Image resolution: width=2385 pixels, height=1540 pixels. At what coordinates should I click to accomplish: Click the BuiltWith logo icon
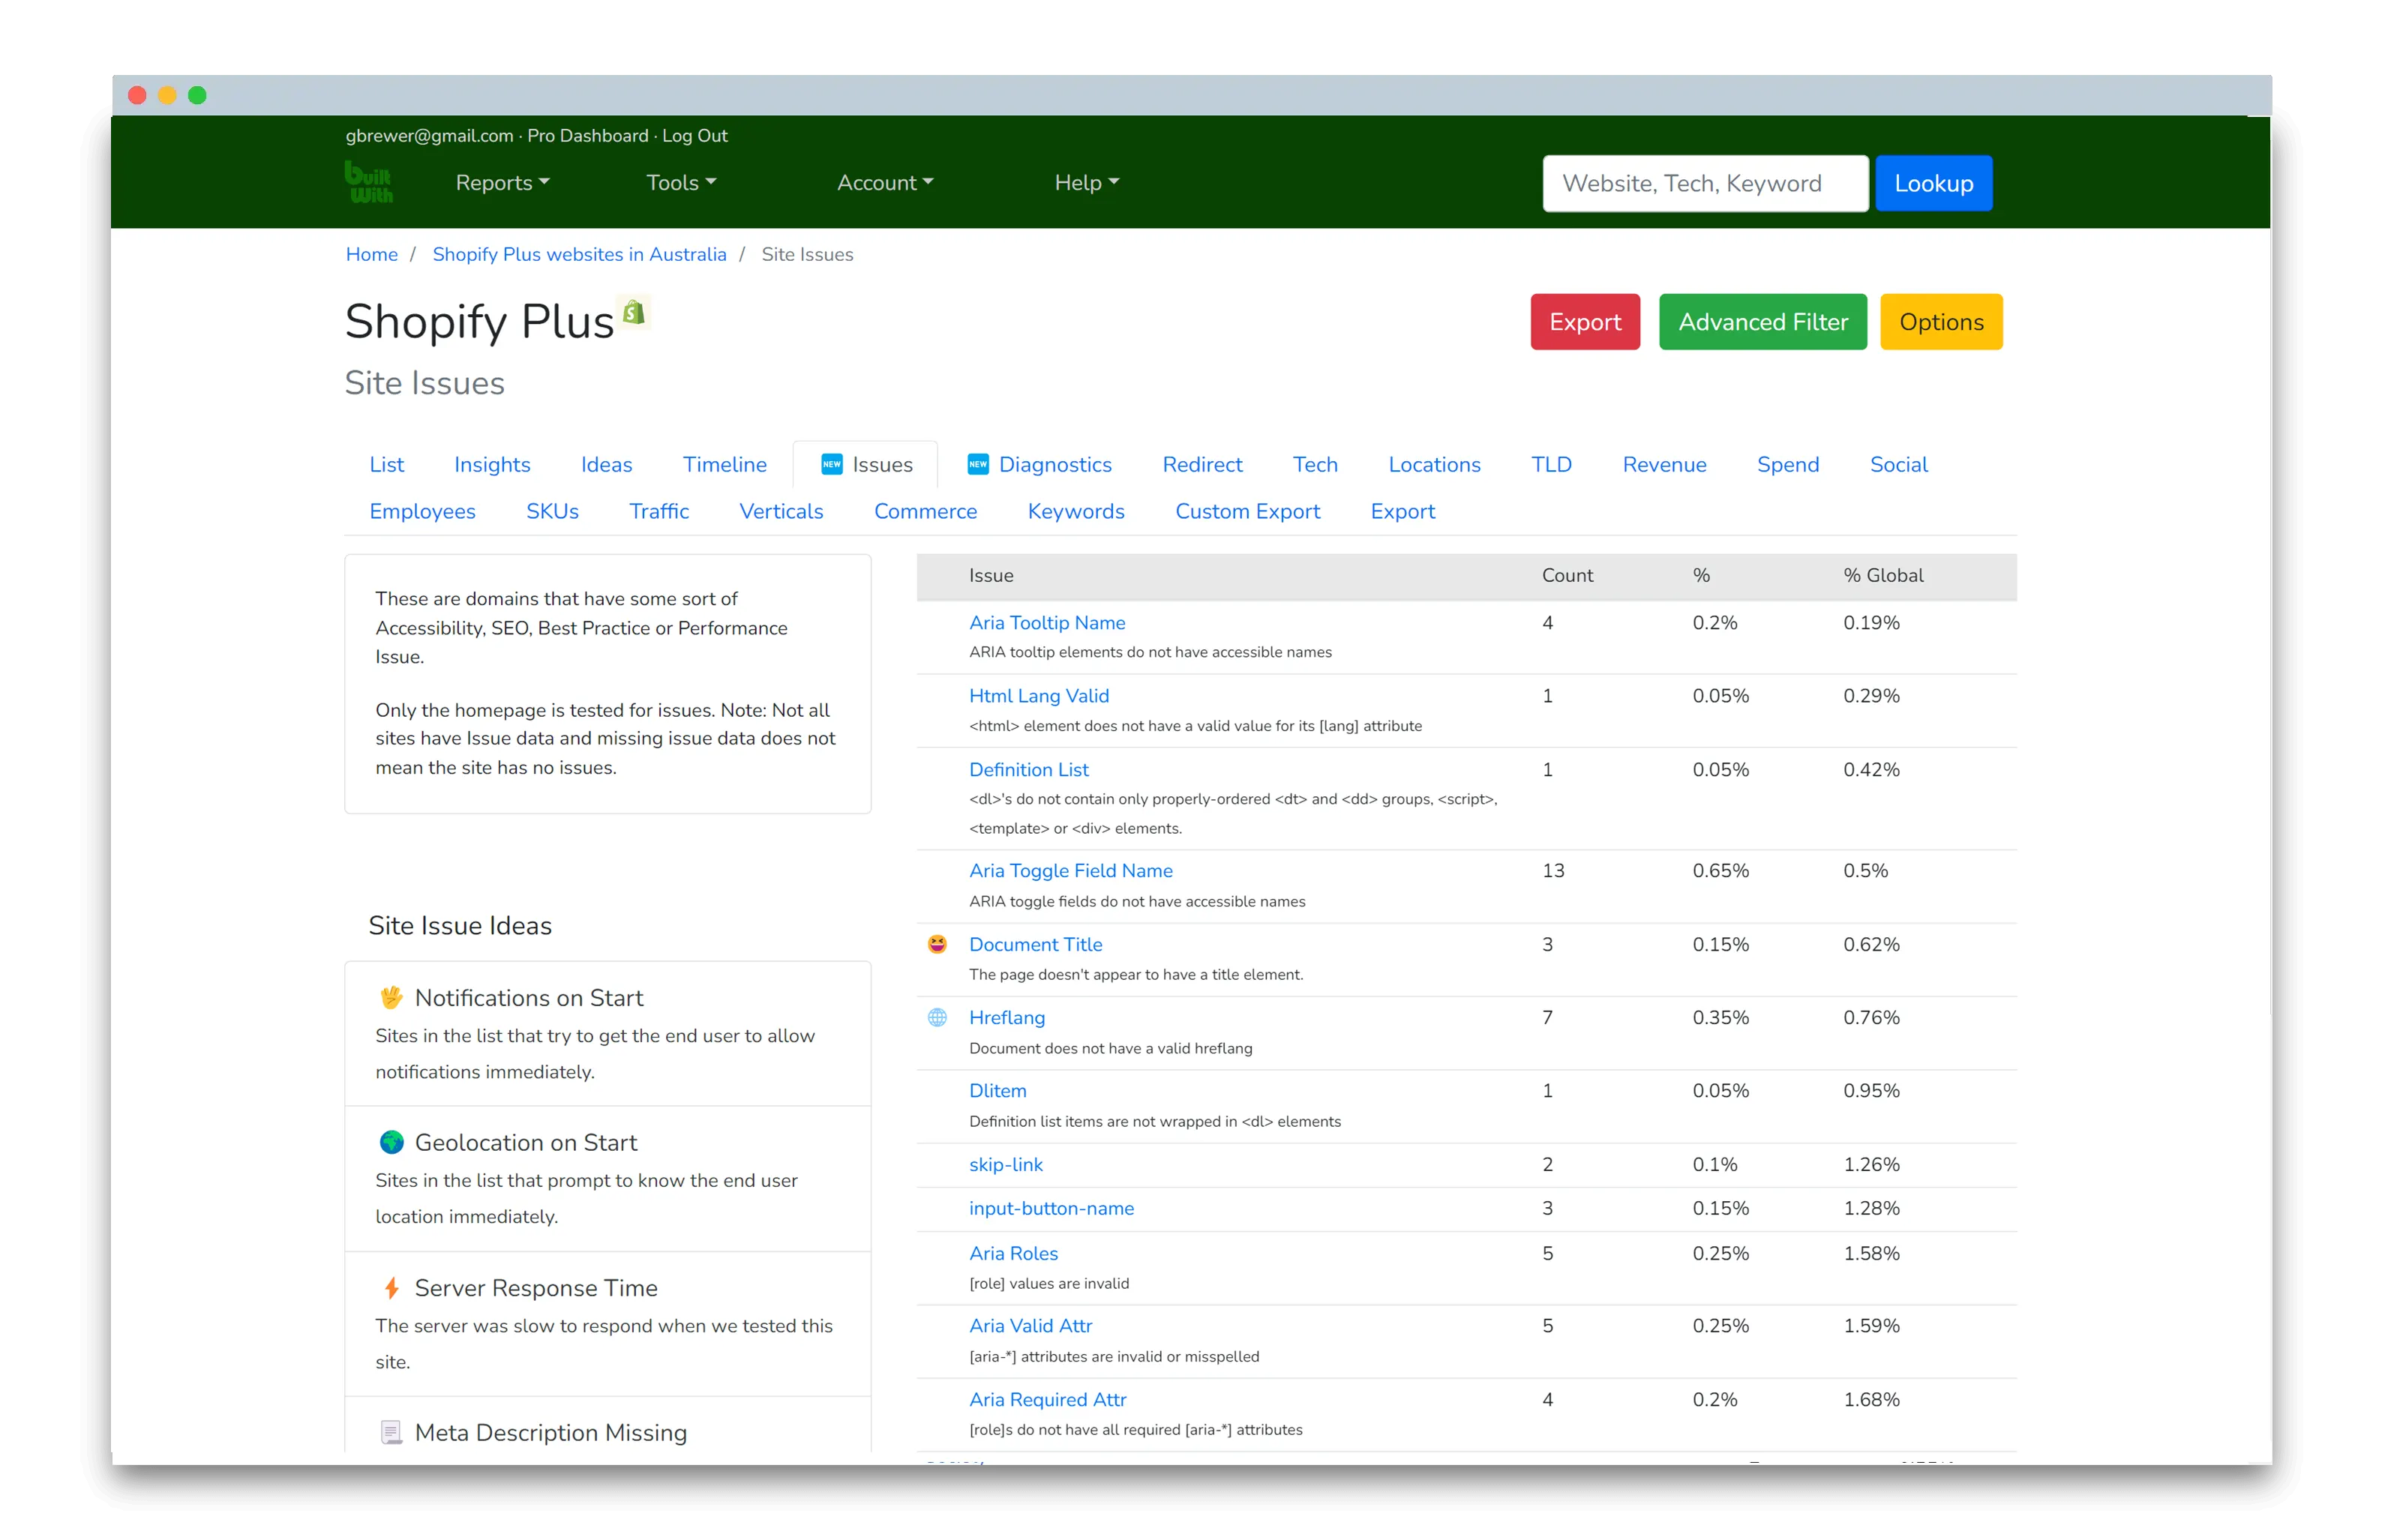tap(369, 182)
